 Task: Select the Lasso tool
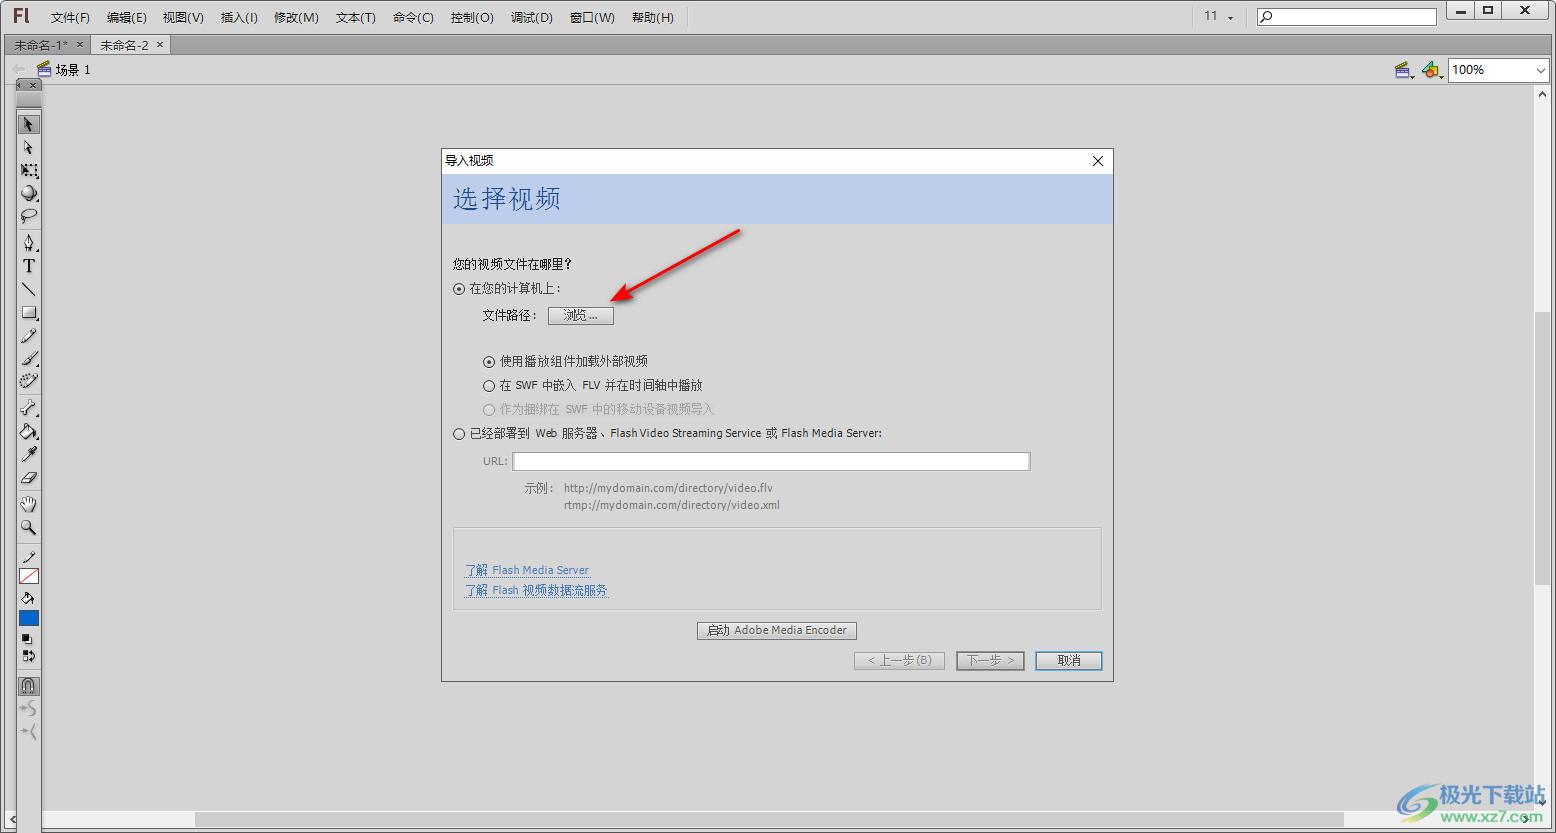point(29,216)
